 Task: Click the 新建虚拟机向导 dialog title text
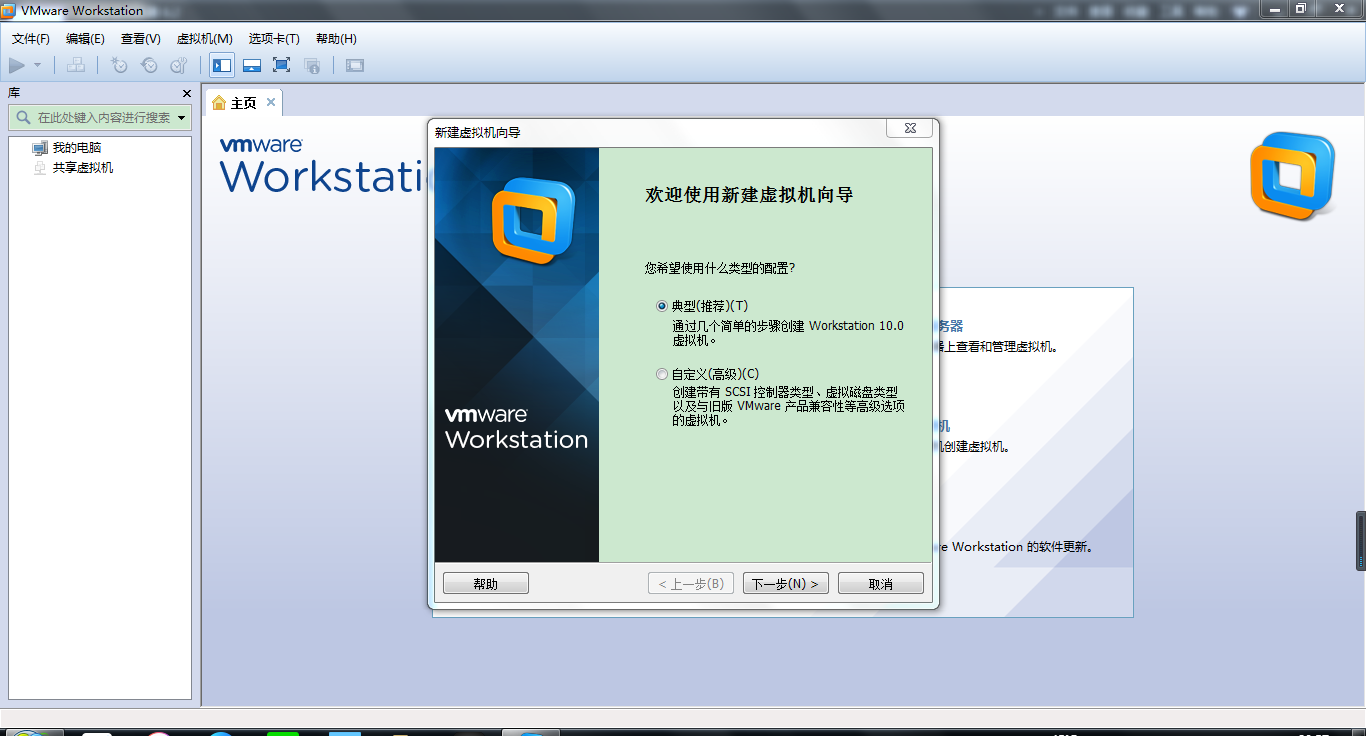pyautogui.click(x=477, y=132)
